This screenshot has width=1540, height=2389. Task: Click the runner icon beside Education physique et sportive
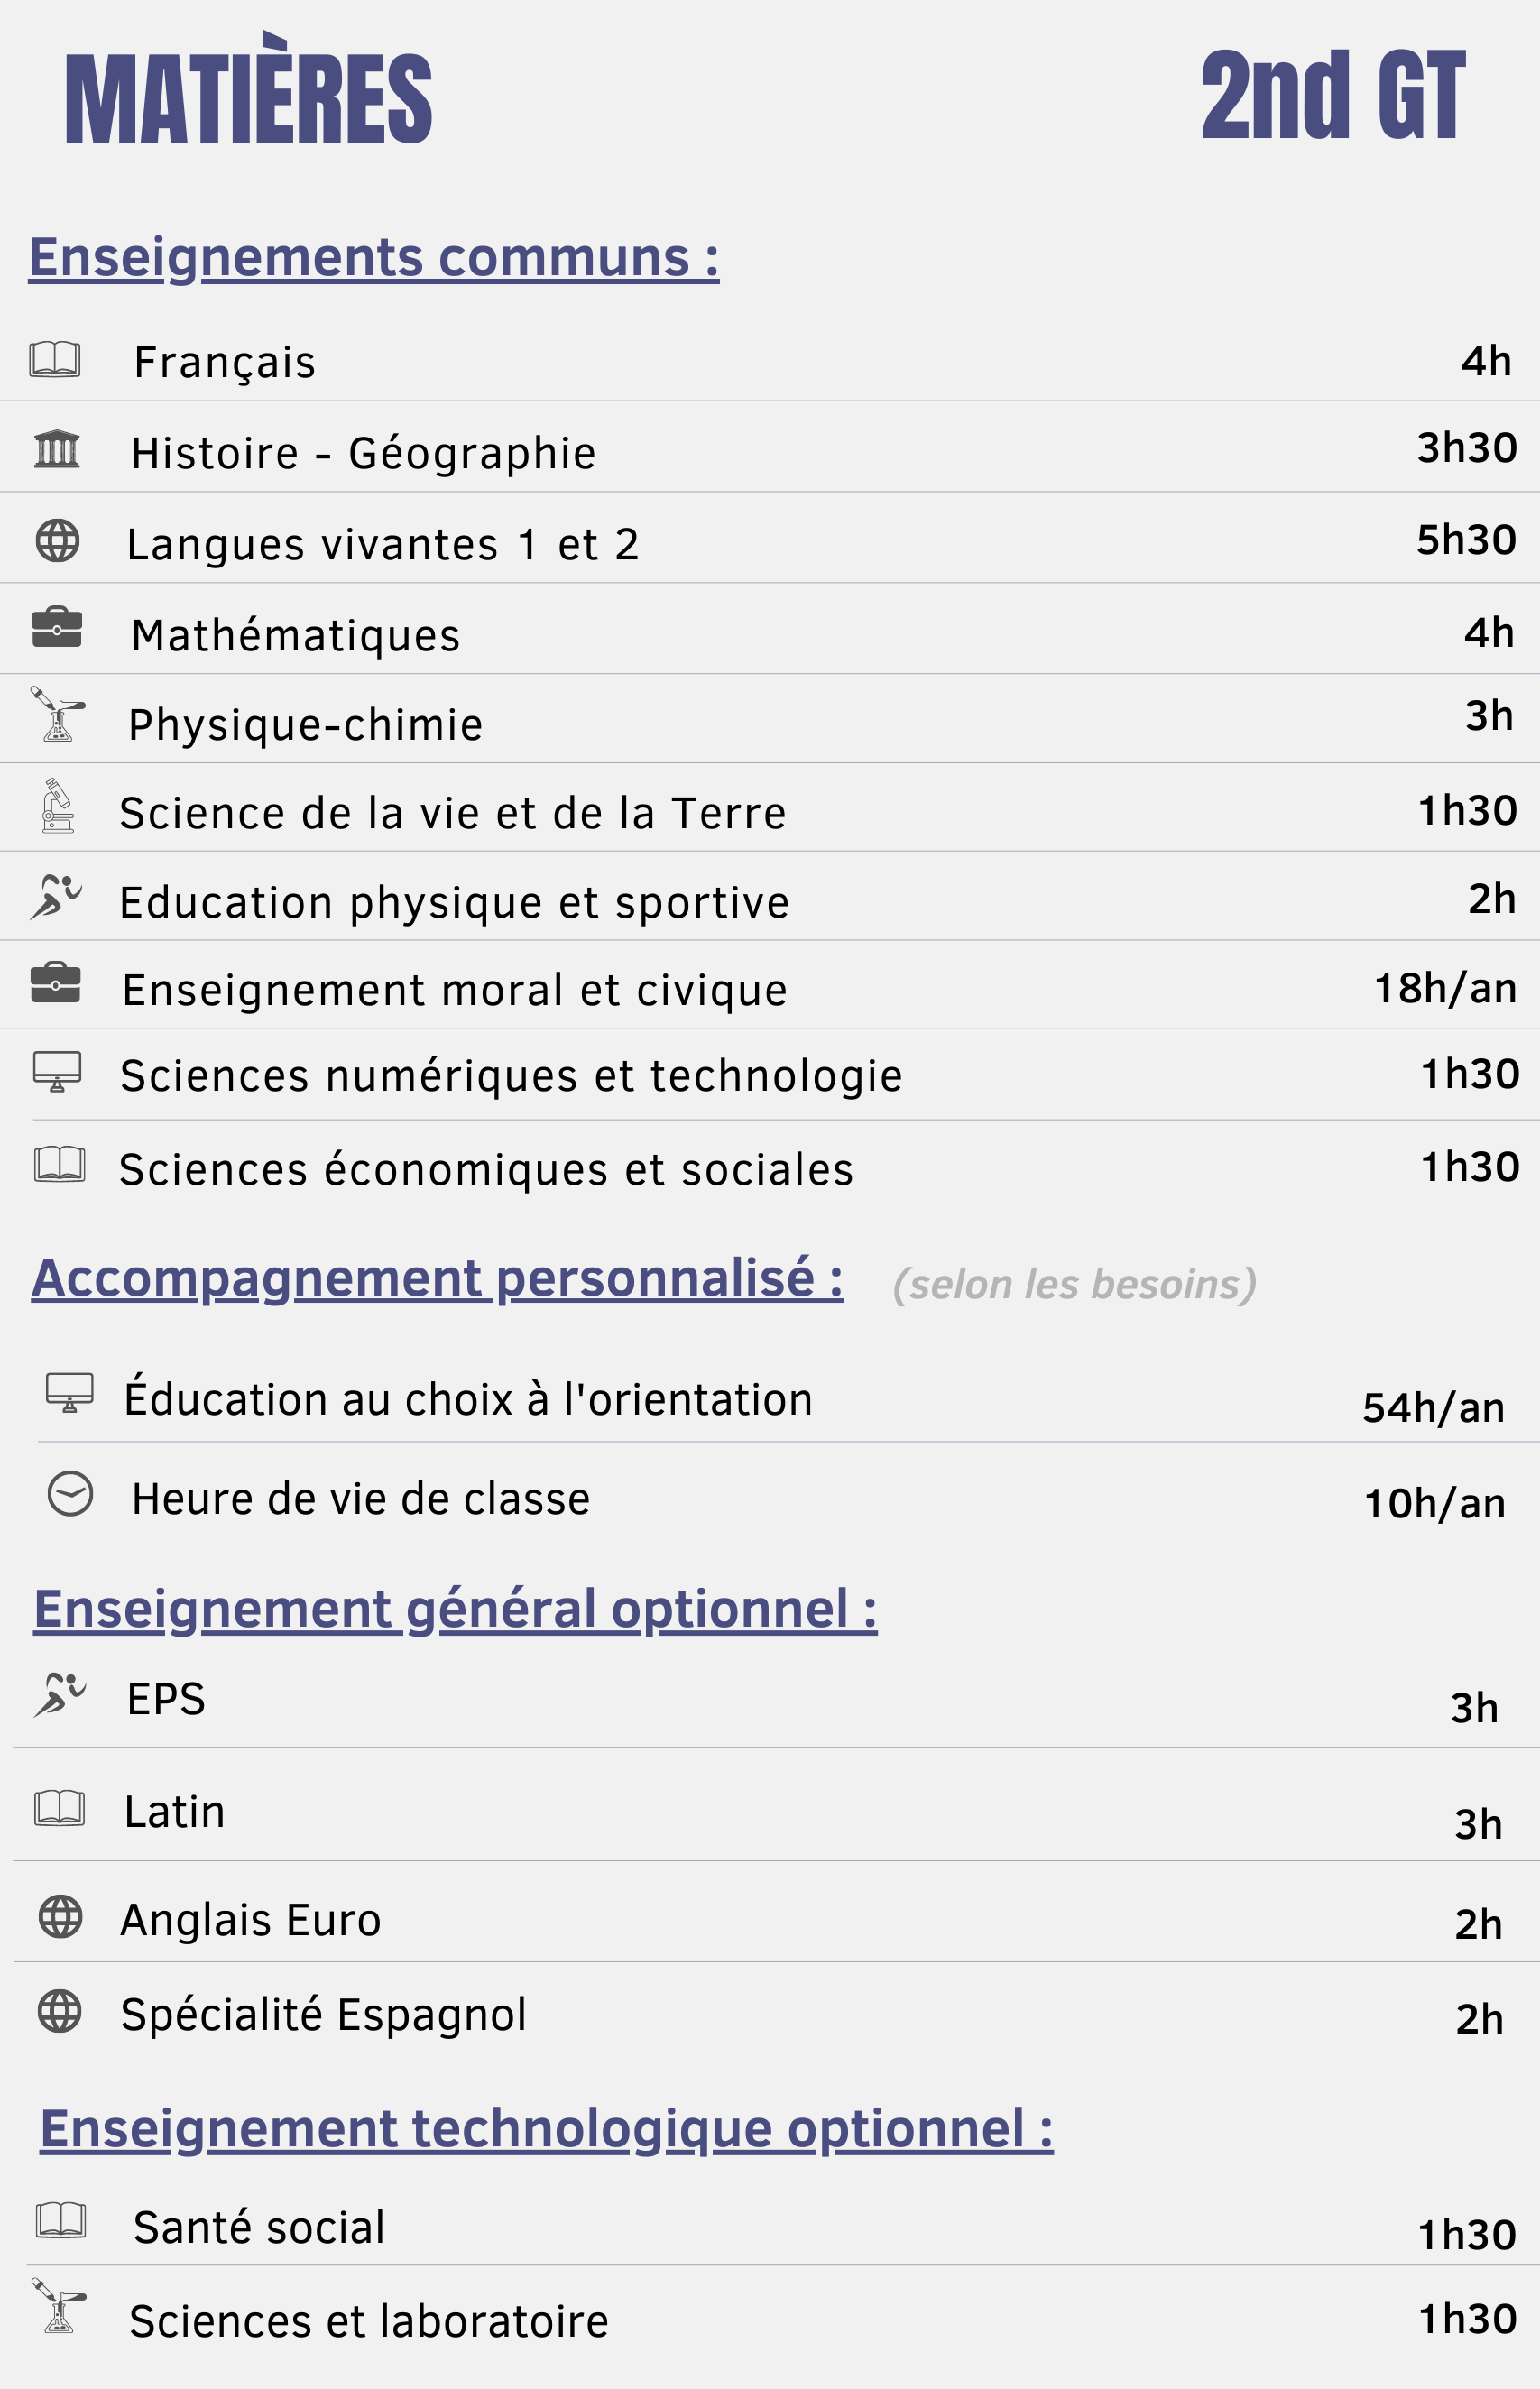pos(56,897)
